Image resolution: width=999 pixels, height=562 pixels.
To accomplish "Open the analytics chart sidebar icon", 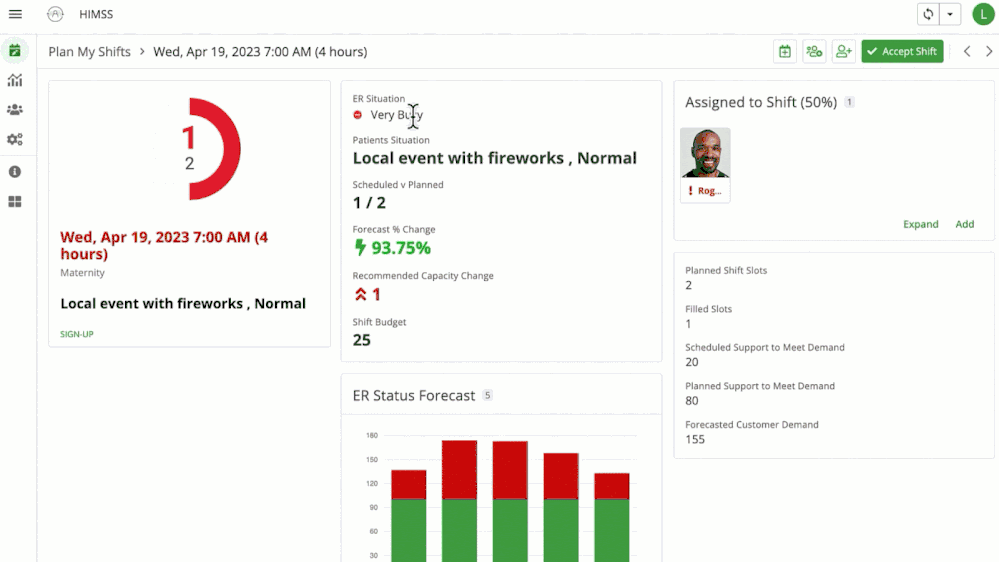I will click(15, 80).
